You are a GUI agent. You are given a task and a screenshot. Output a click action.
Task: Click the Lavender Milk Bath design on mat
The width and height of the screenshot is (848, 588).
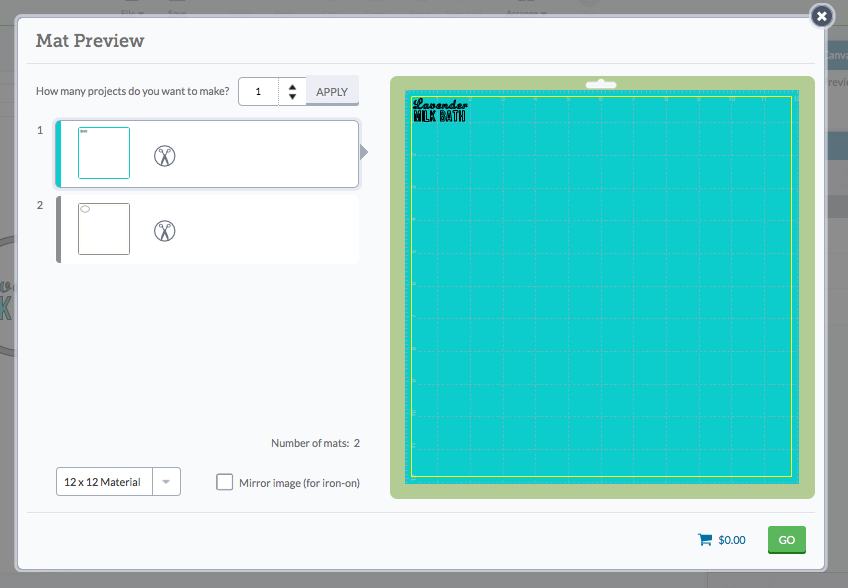coord(440,110)
